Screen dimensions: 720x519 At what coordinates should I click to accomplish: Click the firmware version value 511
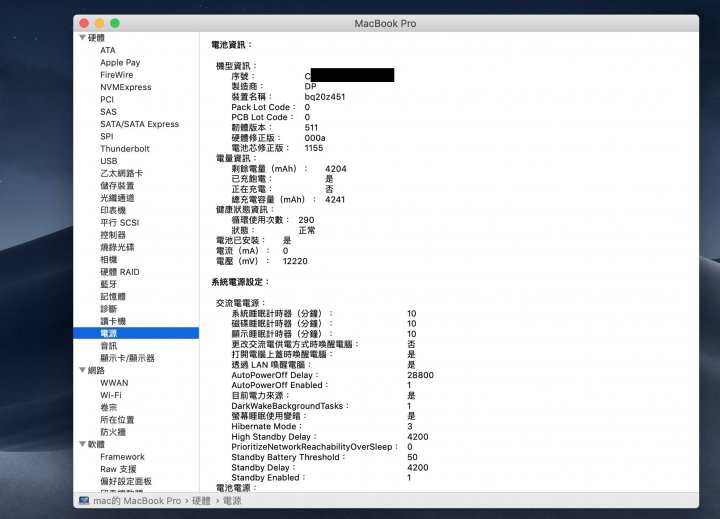(311, 128)
